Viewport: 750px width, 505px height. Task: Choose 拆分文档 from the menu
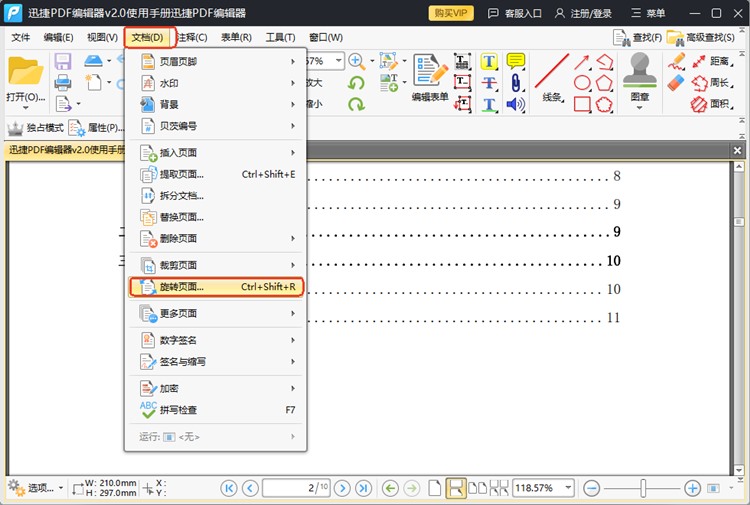coord(216,196)
